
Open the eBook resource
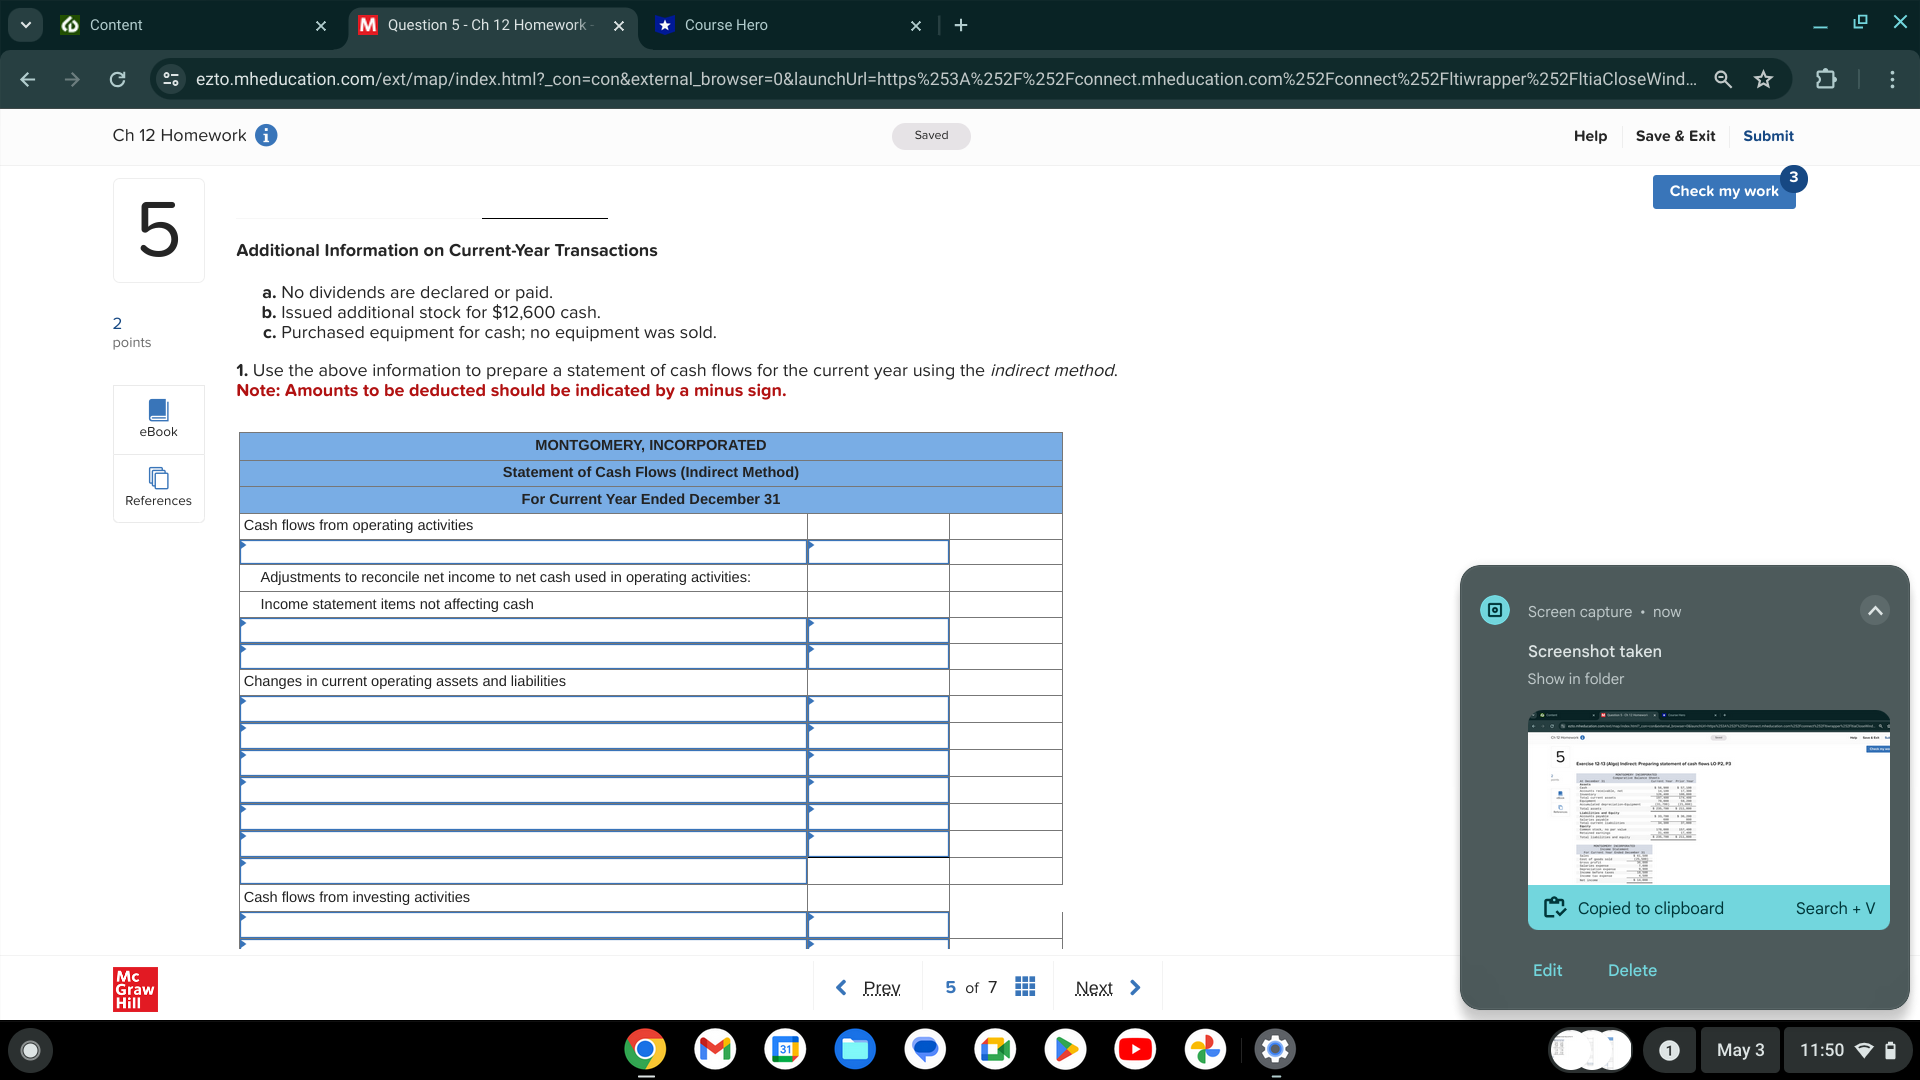point(158,418)
